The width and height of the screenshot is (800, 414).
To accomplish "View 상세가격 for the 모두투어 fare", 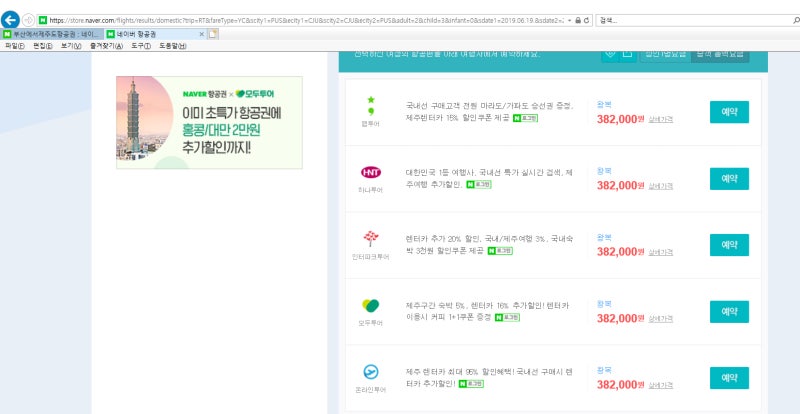I will click(661, 319).
